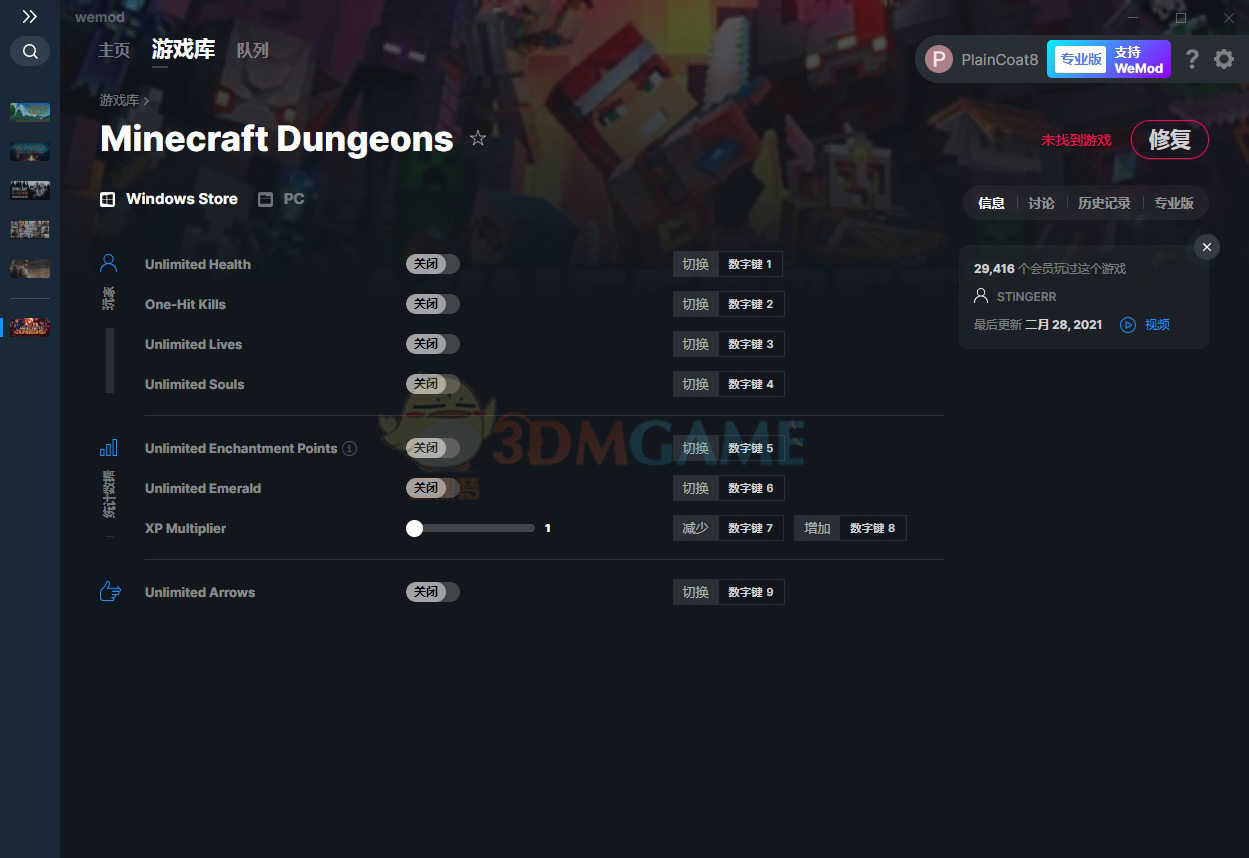Go to the 主页 tab
This screenshot has height=858, width=1249.
click(114, 50)
